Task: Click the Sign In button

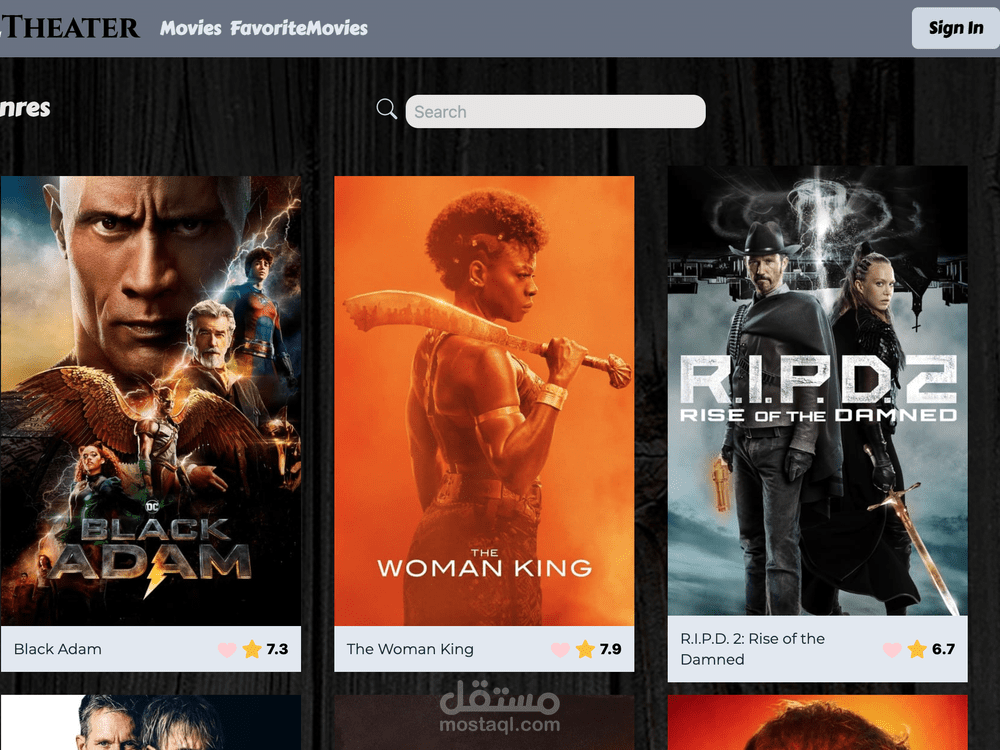Action: tap(955, 28)
